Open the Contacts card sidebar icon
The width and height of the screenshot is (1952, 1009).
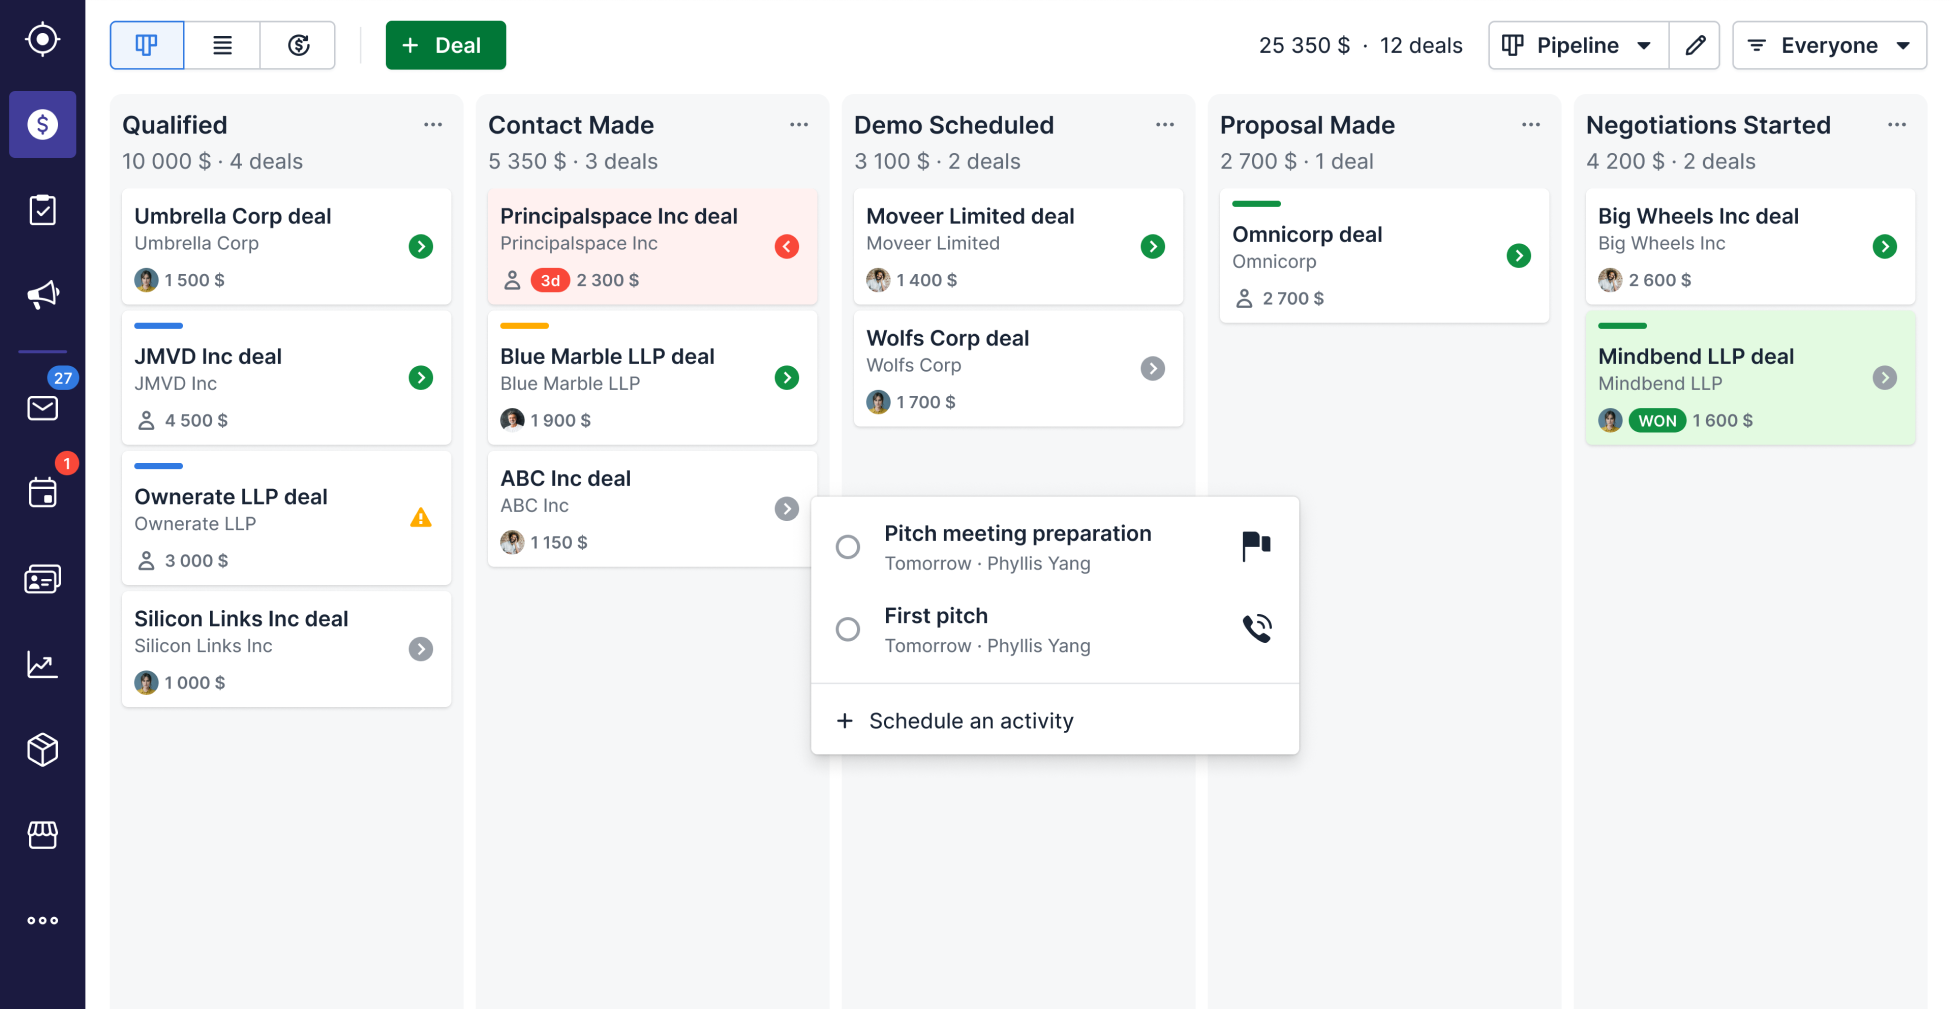pos(42,579)
